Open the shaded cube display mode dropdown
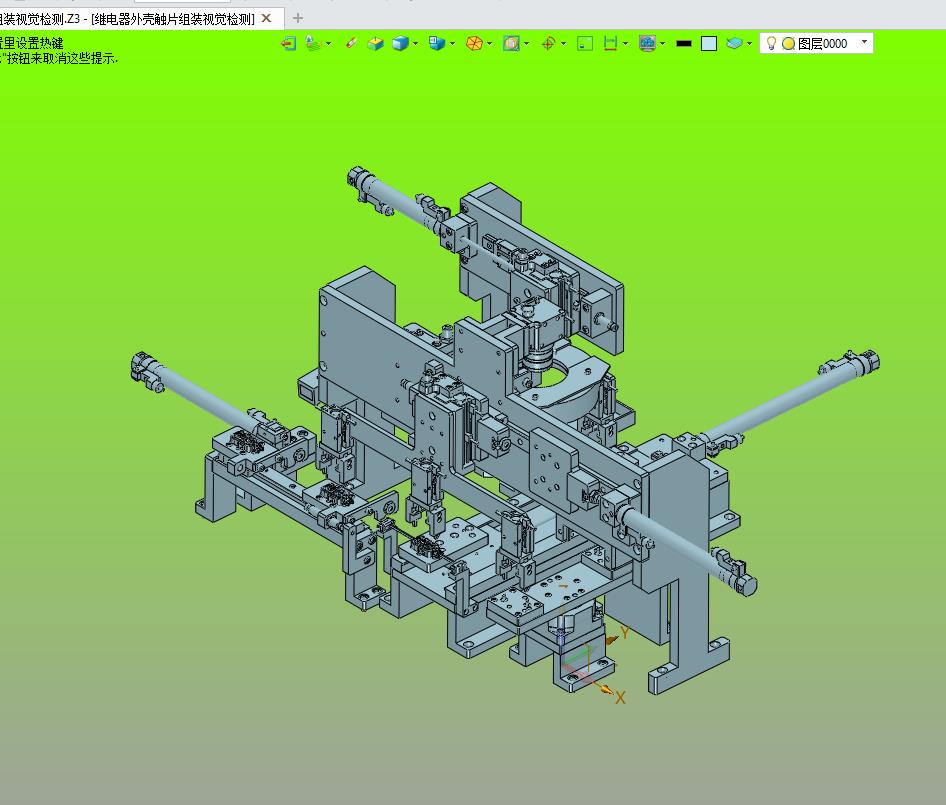This screenshot has height=805, width=946. coord(415,43)
